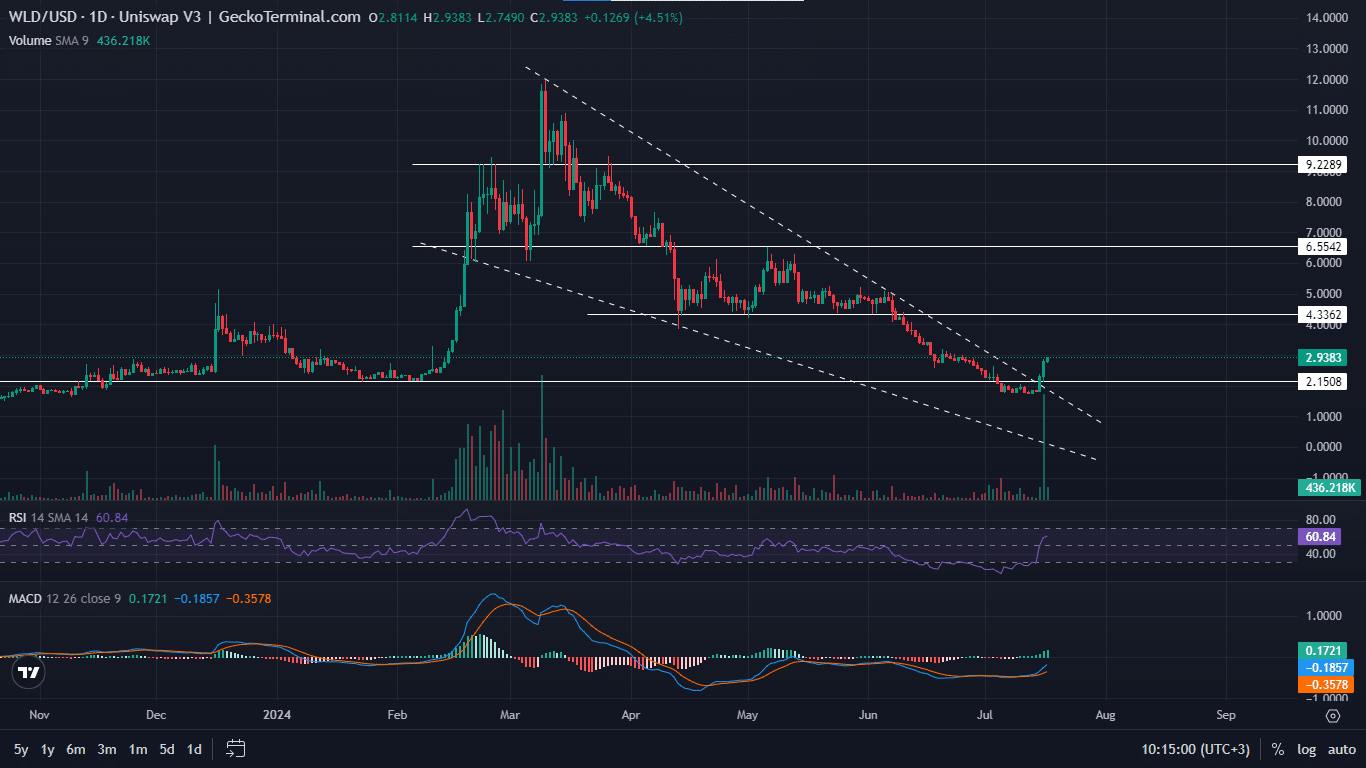The image size is (1366, 768).
Task: Click the Mar label on time axis
Action: pyautogui.click(x=510, y=715)
